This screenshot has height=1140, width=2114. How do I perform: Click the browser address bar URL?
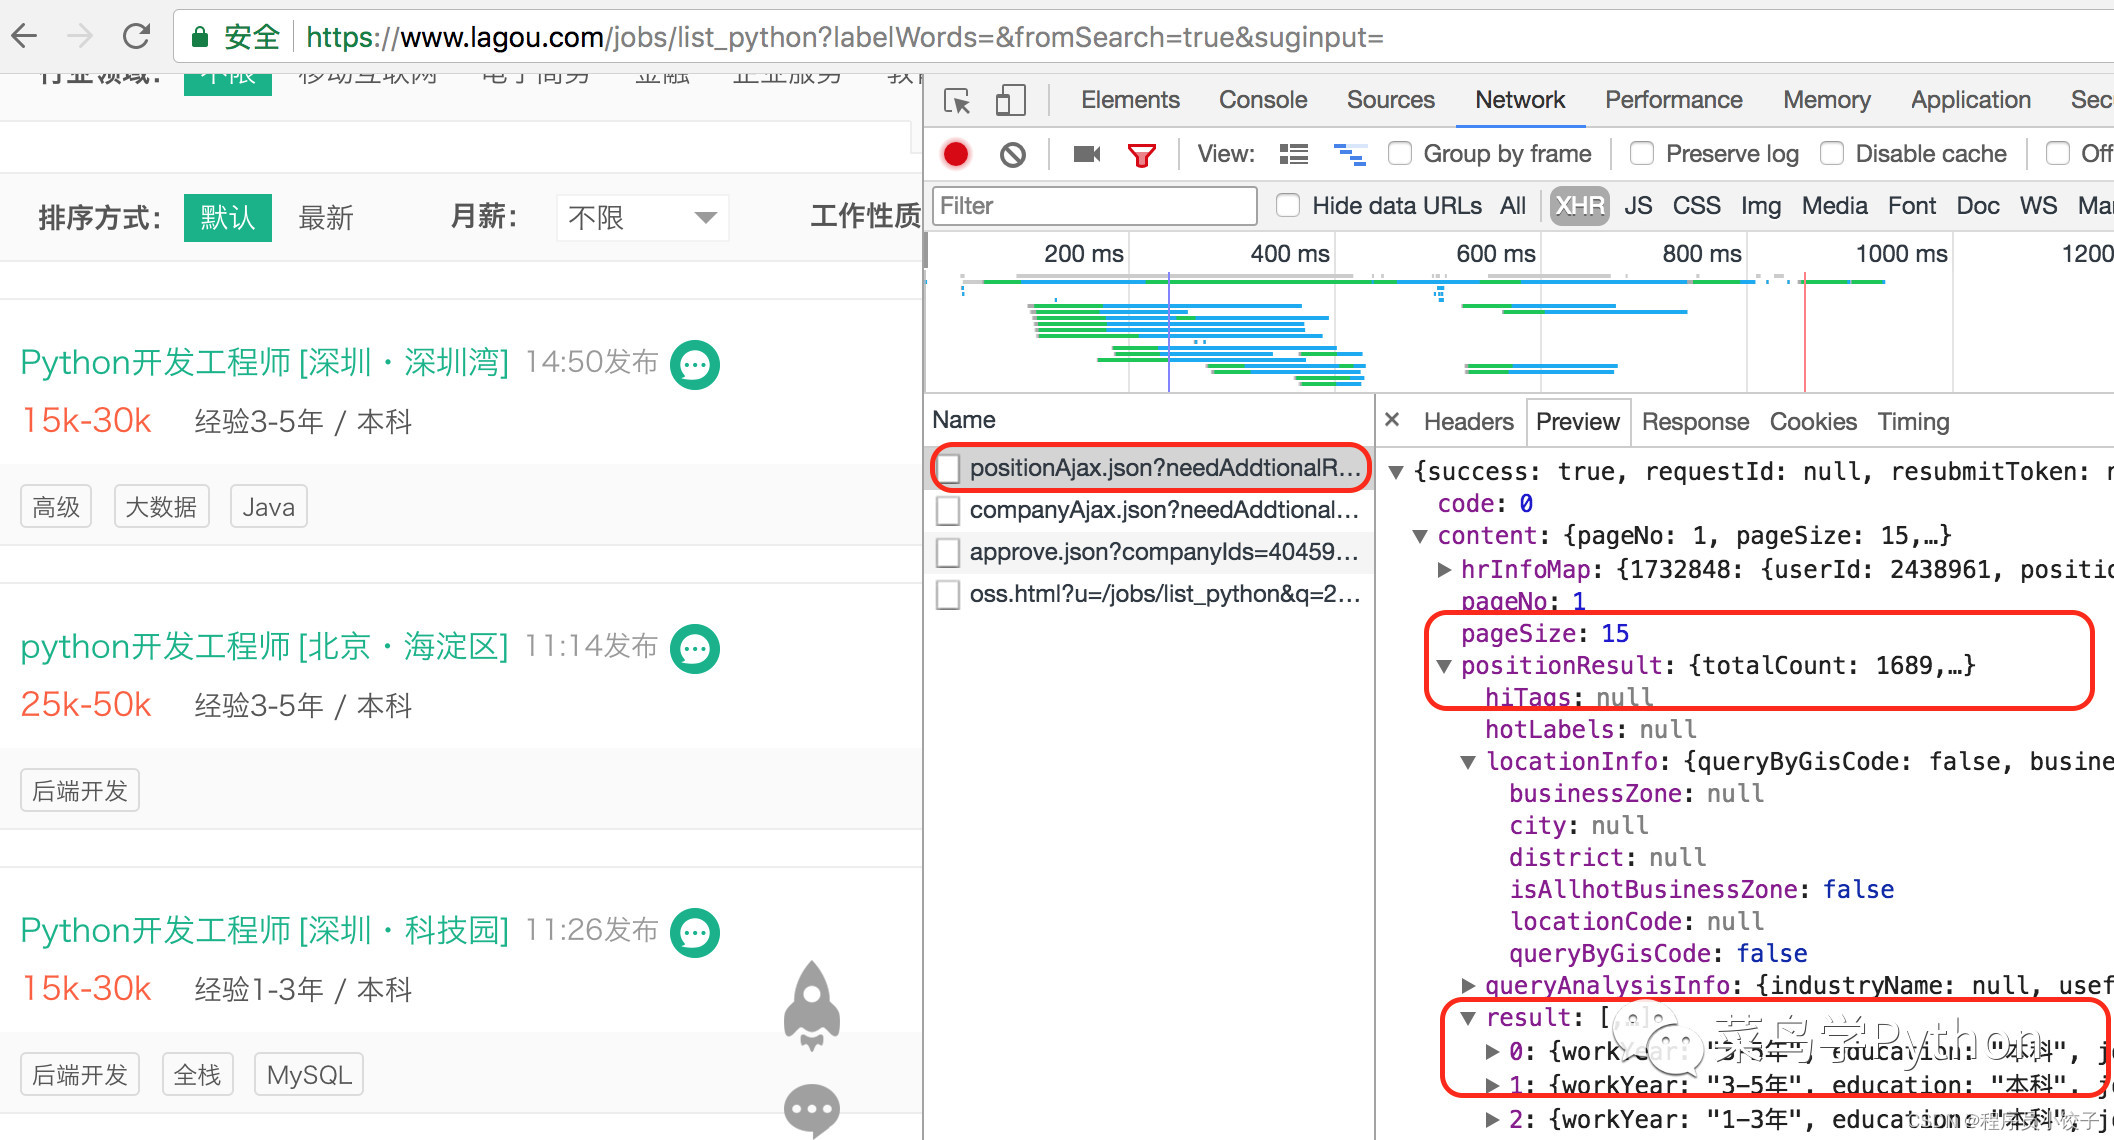pyautogui.click(x=844, y=38)
